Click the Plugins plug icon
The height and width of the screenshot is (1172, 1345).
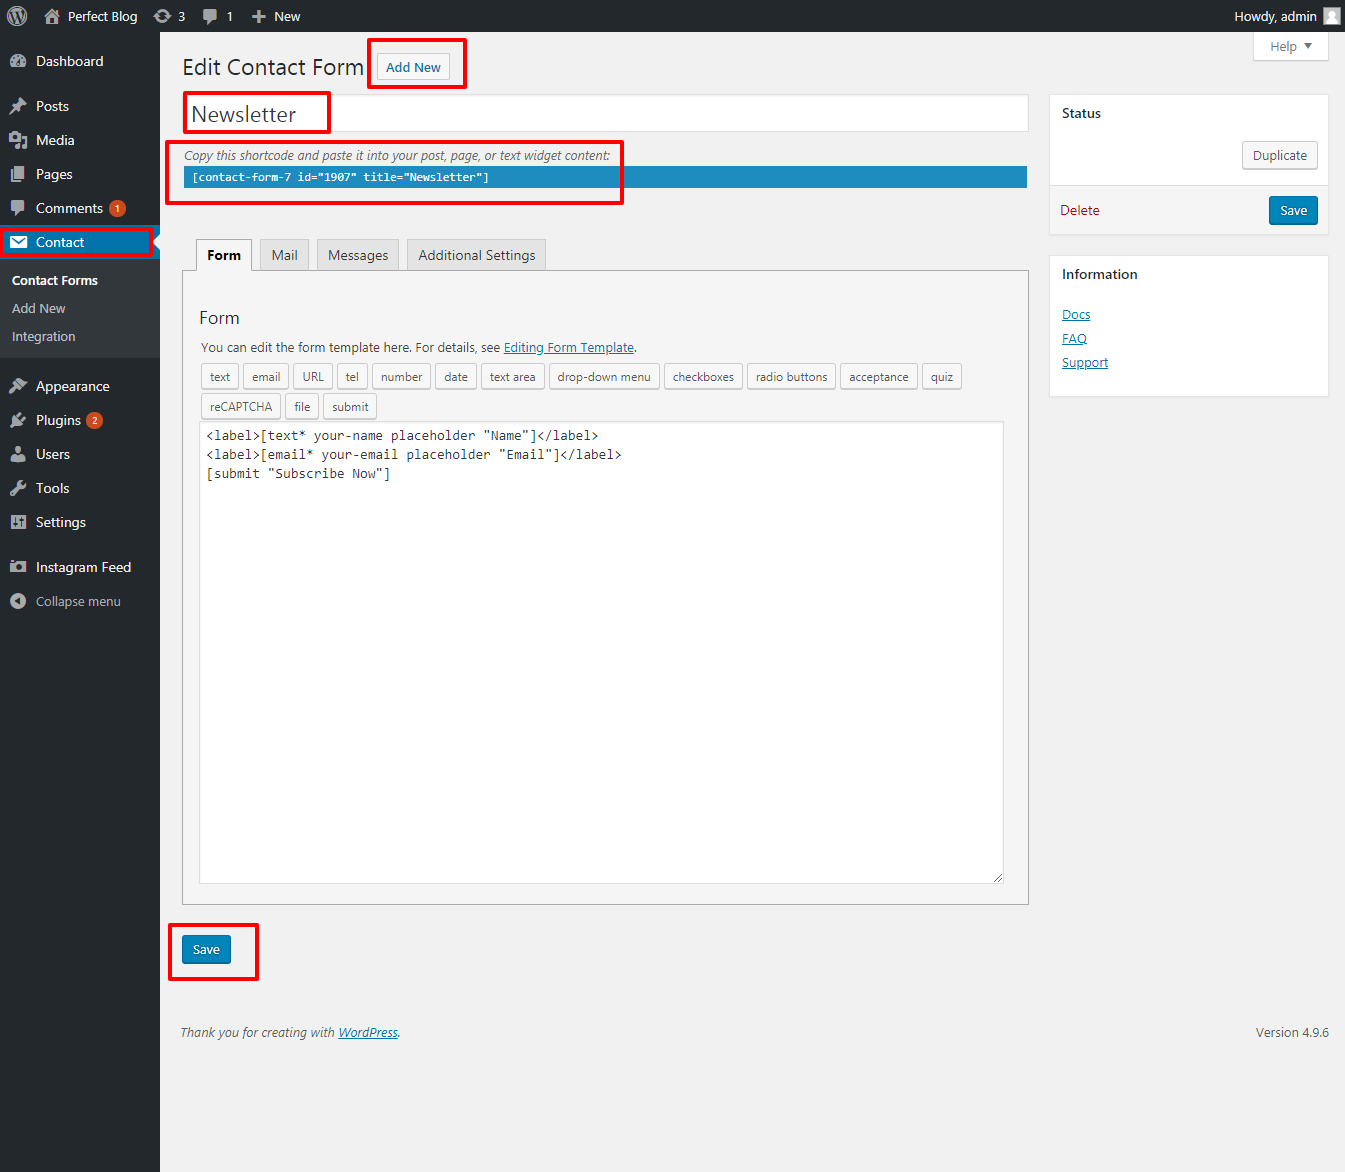18,420
